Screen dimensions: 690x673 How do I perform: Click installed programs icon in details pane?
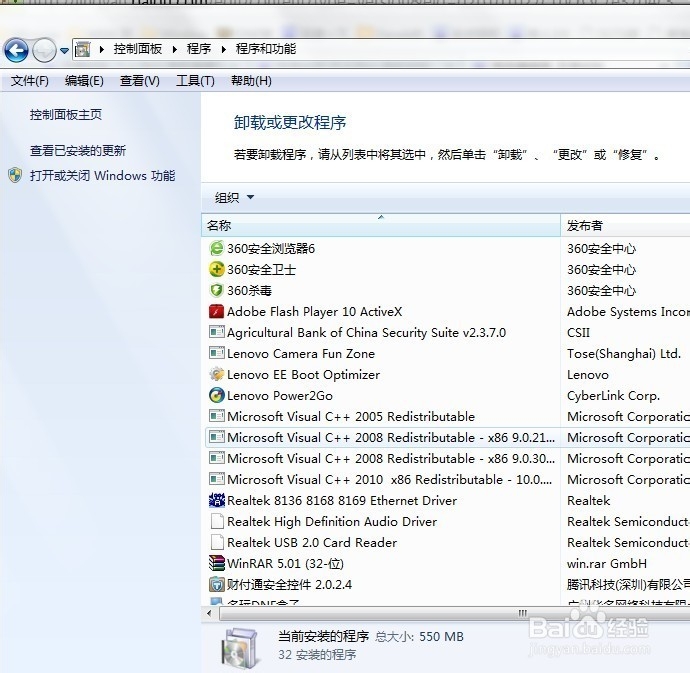pyautogui.click(x=240, y=647)
